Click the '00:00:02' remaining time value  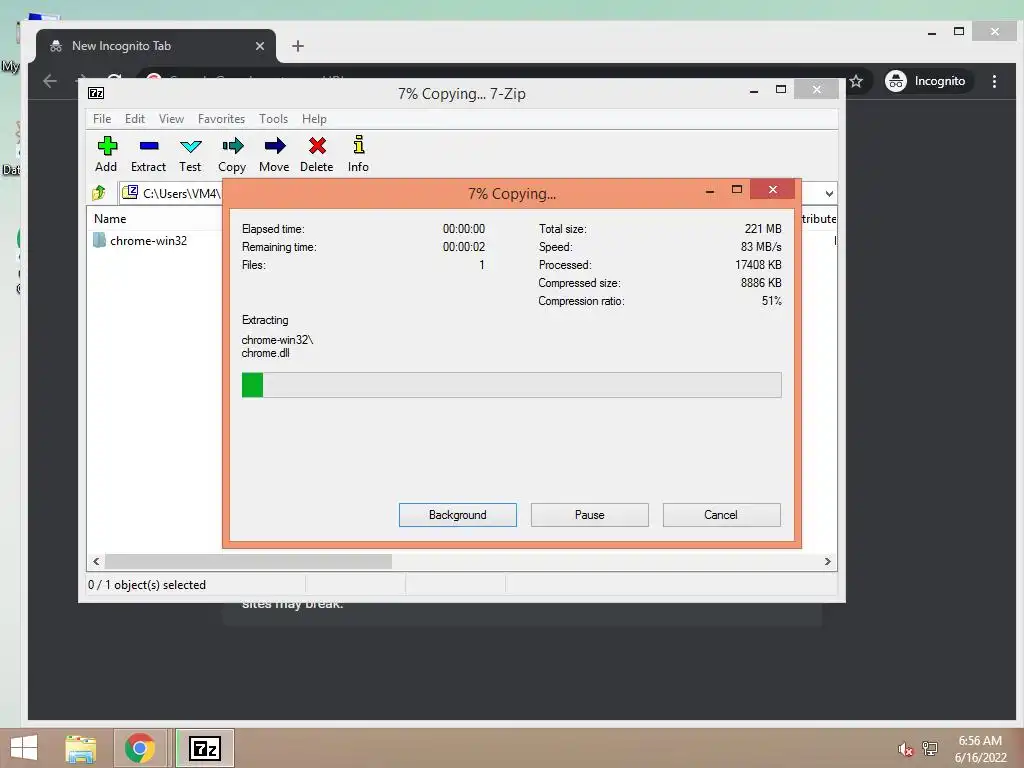(x=464, y=247)
